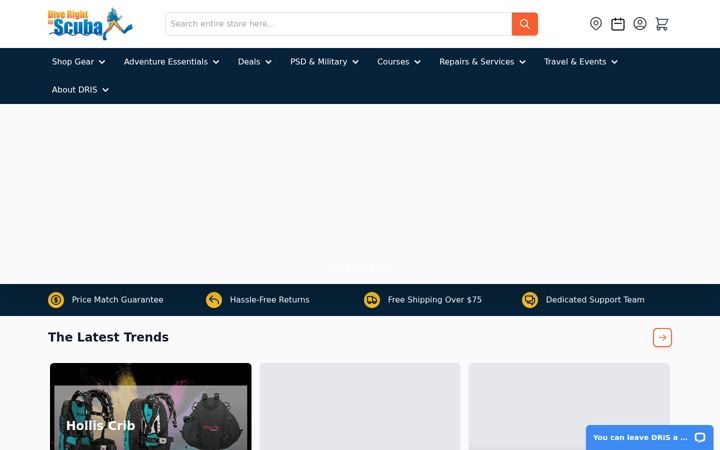The height and width of the screenshot is (450, 720).
Task: Open the 'You can leave DRIS a...' message widget
Action: [x=649, y=437]
